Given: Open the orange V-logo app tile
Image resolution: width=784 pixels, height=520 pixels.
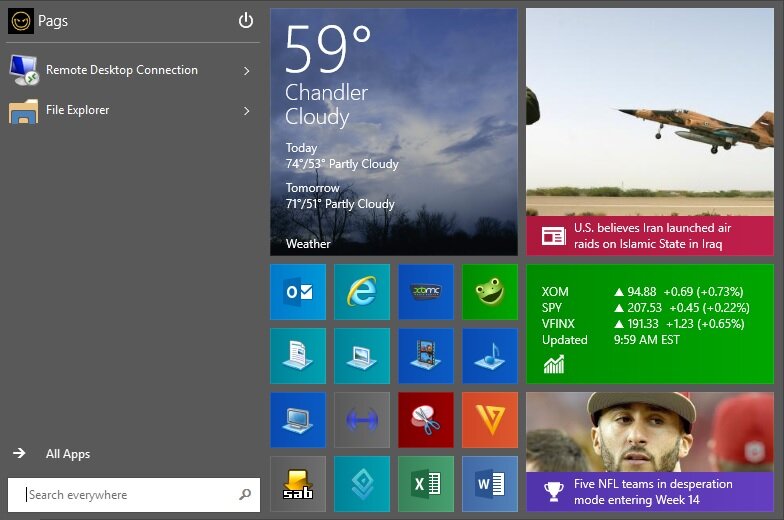Looking at the screenshot, I should tap(490, 420).
